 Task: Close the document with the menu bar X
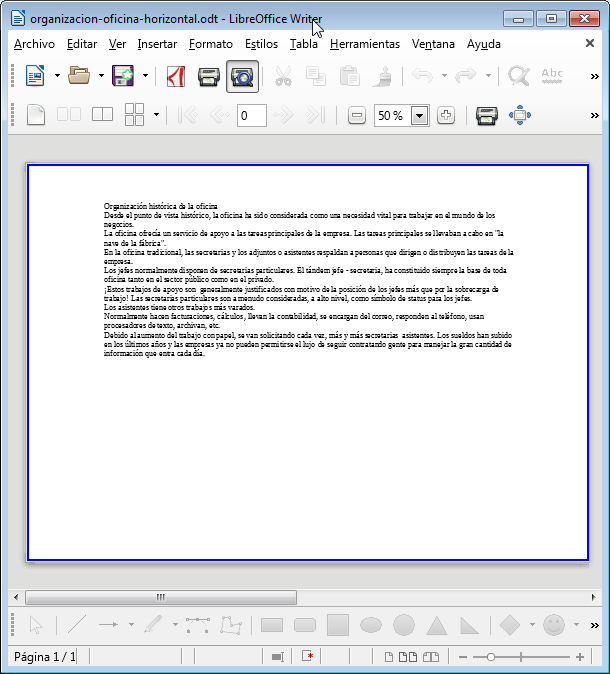click(590, 43)
